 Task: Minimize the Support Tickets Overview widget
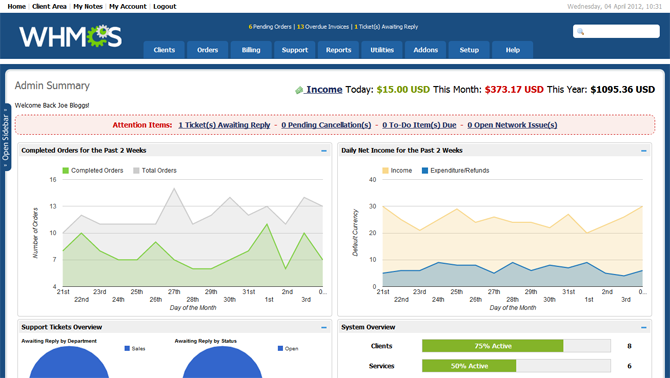(324, 328)
